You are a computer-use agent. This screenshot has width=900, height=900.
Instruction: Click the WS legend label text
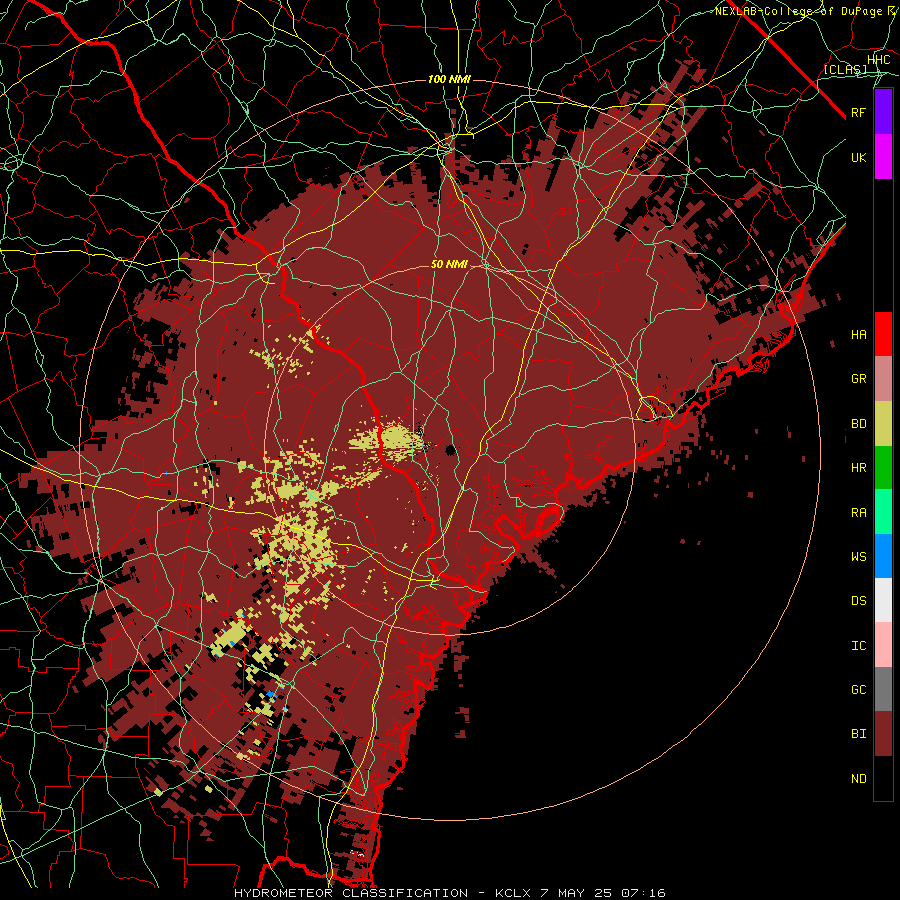(859, 556)
